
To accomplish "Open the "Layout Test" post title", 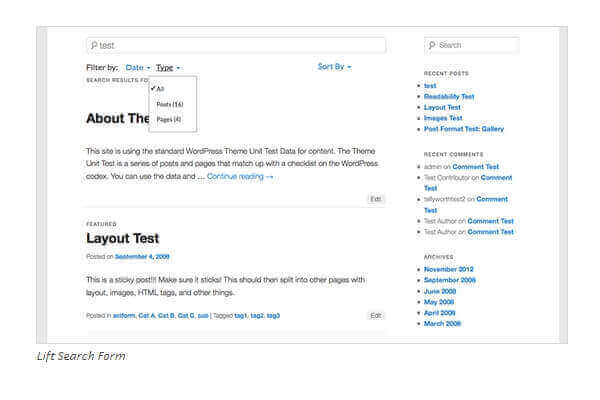I will click(122, 239).
